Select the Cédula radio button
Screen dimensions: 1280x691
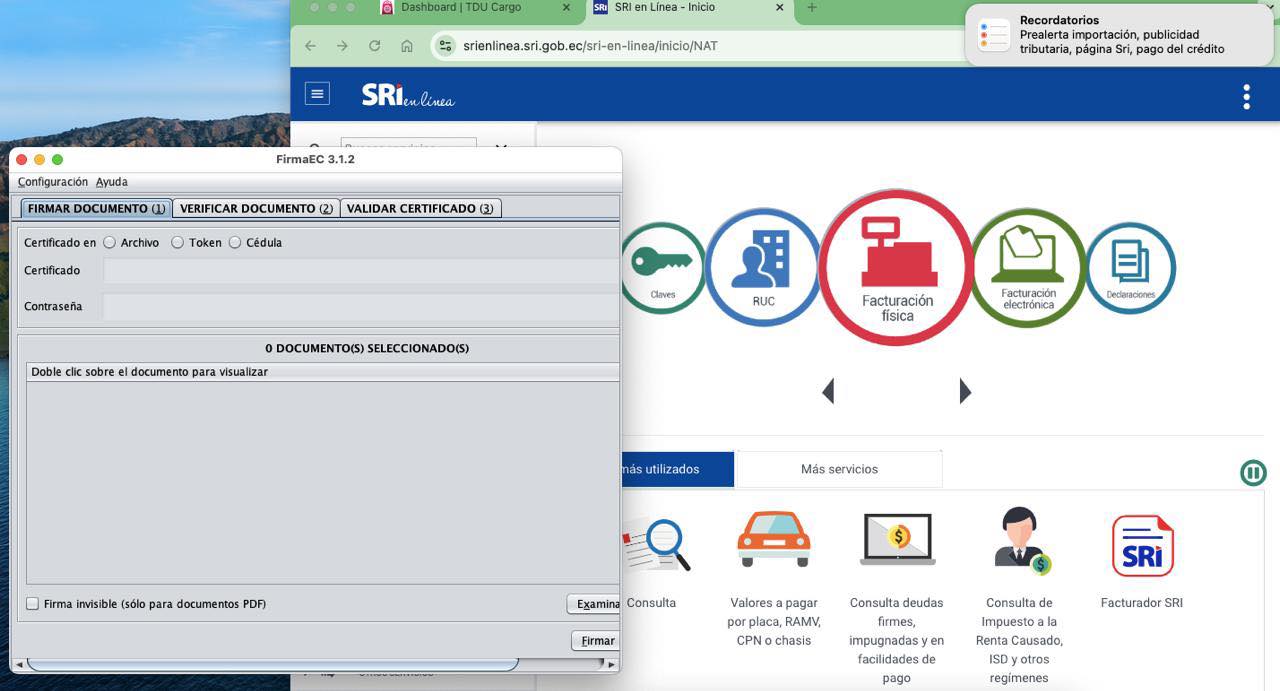pos(235,242)
